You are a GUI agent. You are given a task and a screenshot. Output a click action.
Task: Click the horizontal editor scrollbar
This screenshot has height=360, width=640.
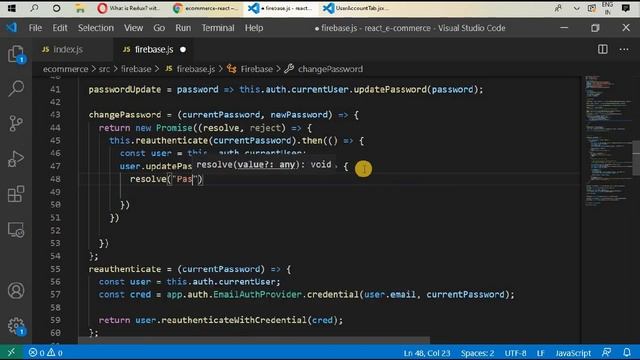click(253, 340)
